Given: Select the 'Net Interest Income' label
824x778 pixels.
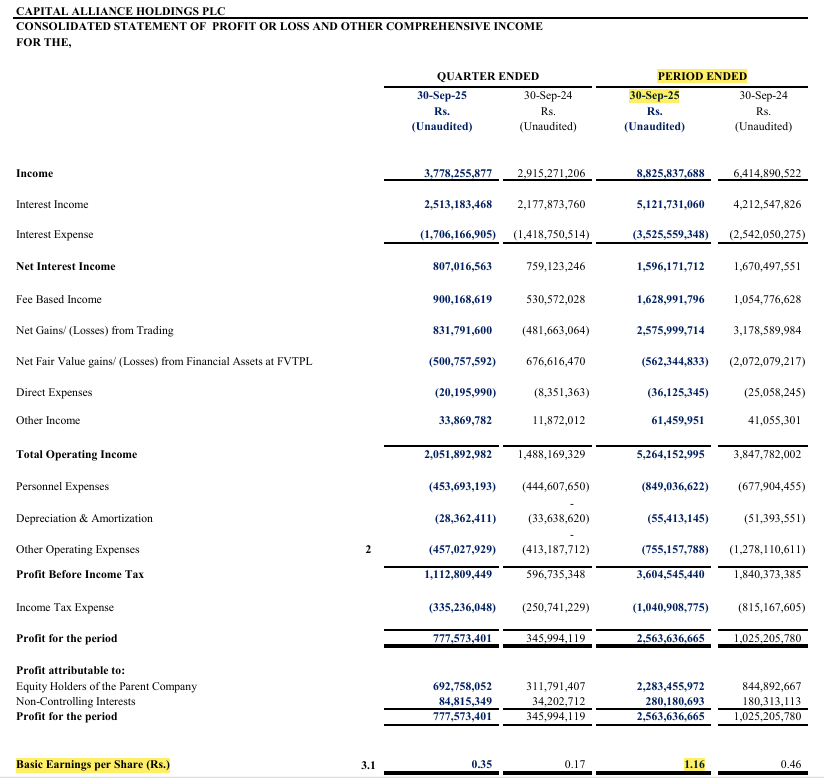Looking at the screenshot, I should [x=66, y=267].
